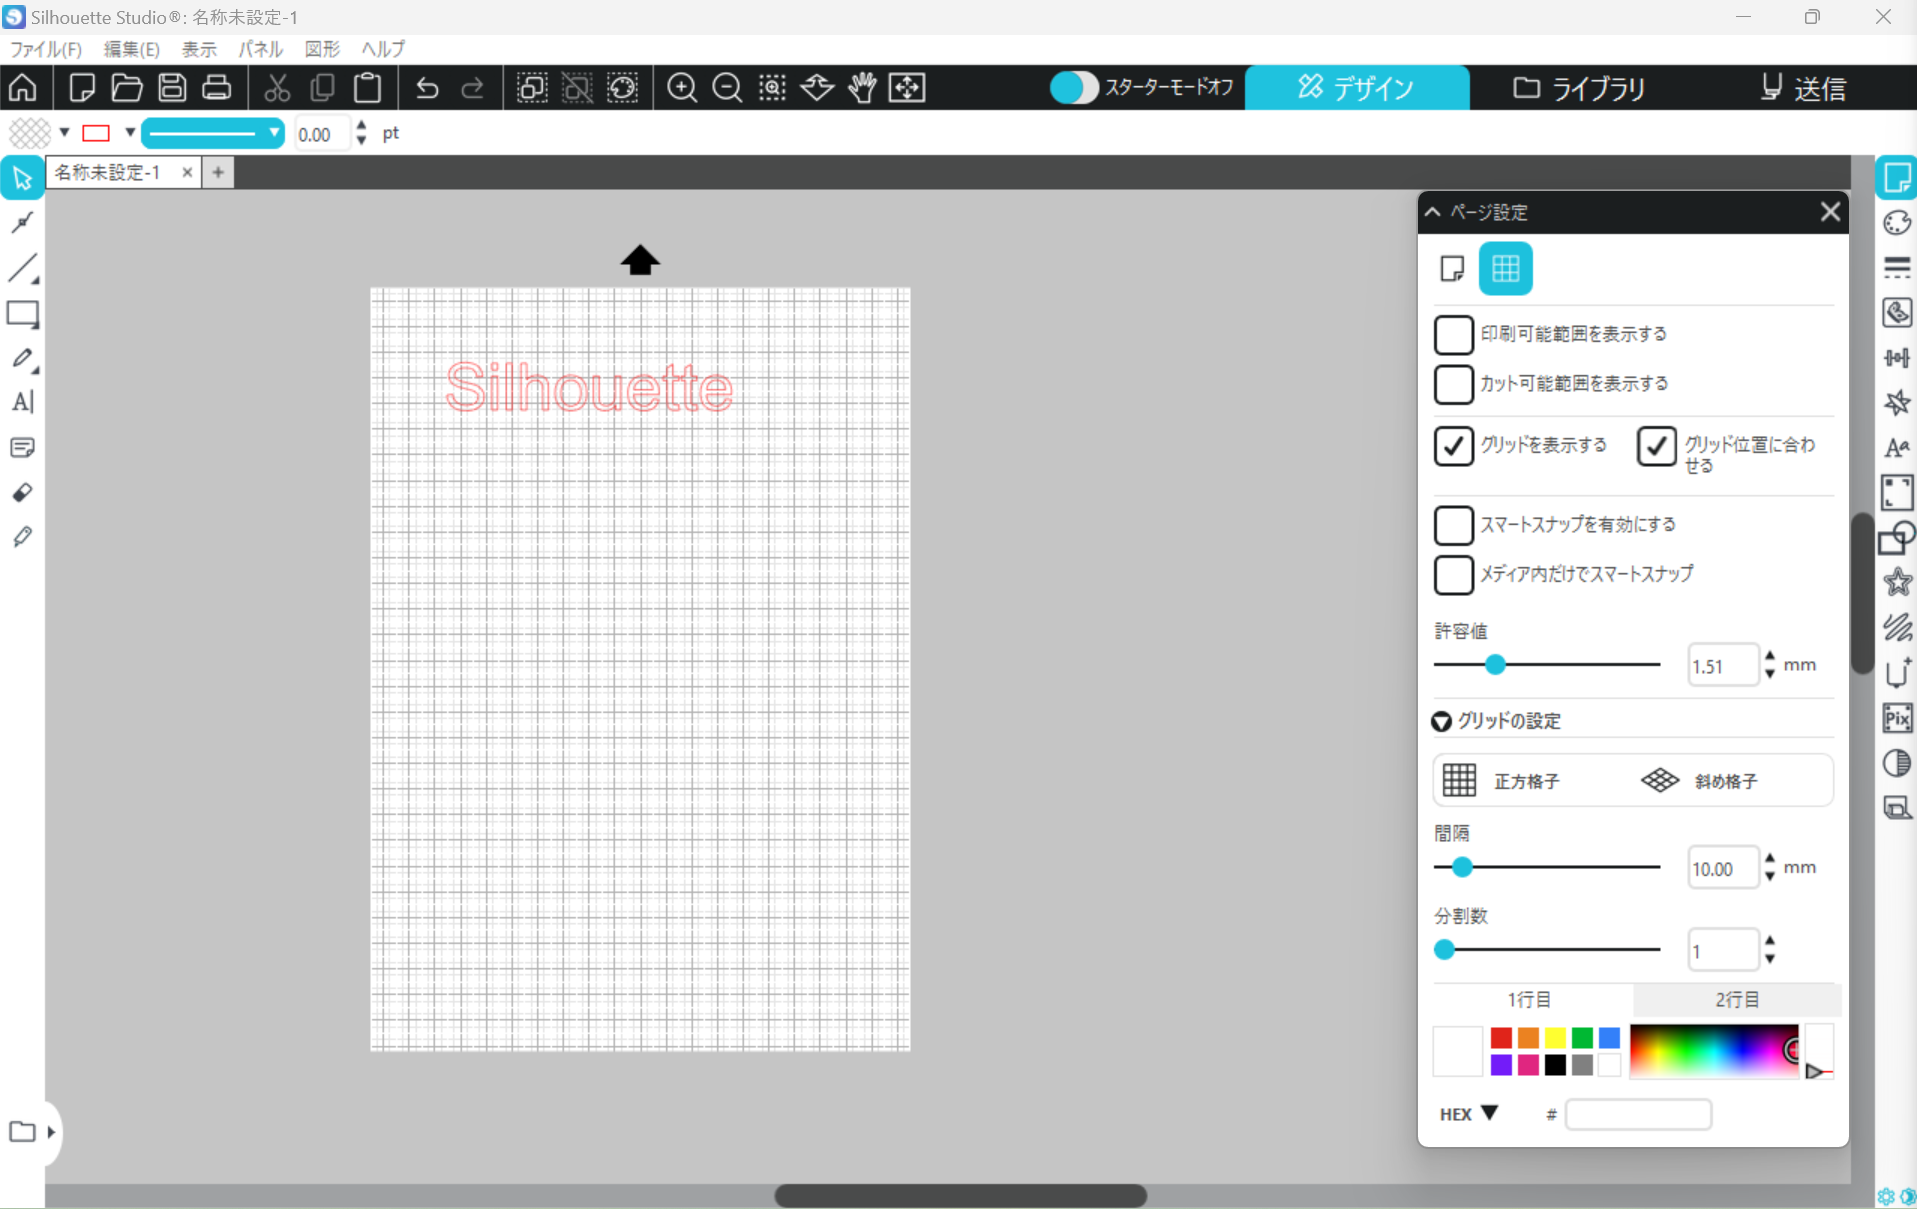Image resolution: width=1917 pixels, height=1209 pixels.
Task: Open the line color dropdown arrow
Action: point(129,133)
